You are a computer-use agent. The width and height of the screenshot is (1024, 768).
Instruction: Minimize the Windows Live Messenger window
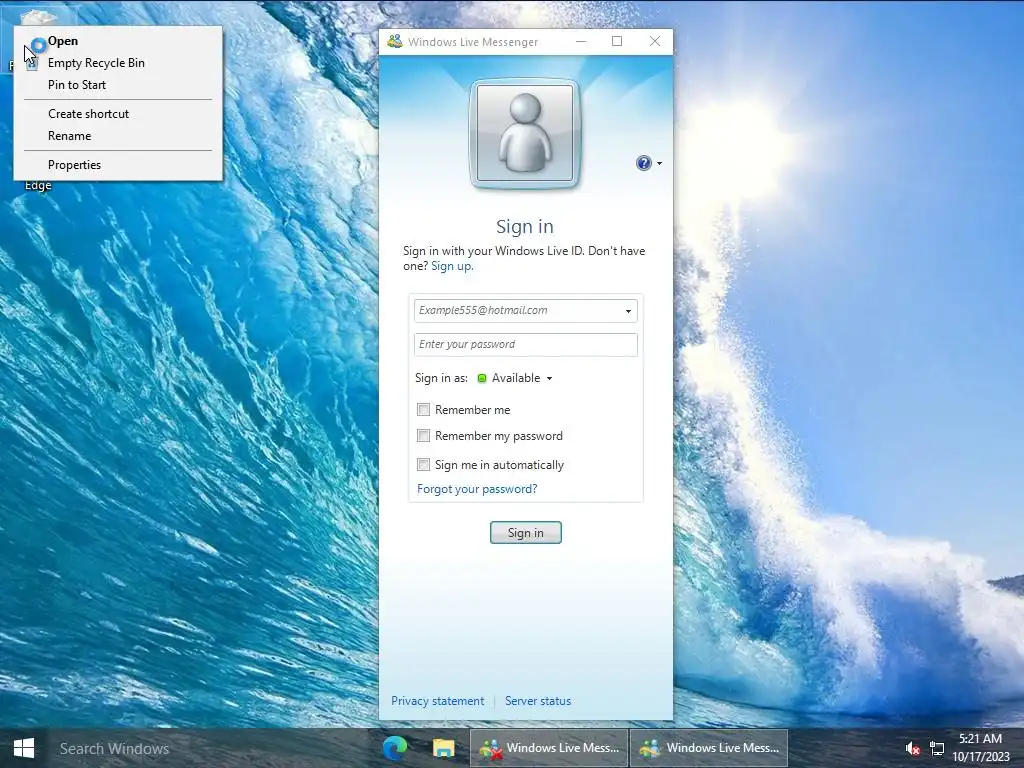click(x=581, y=41)
